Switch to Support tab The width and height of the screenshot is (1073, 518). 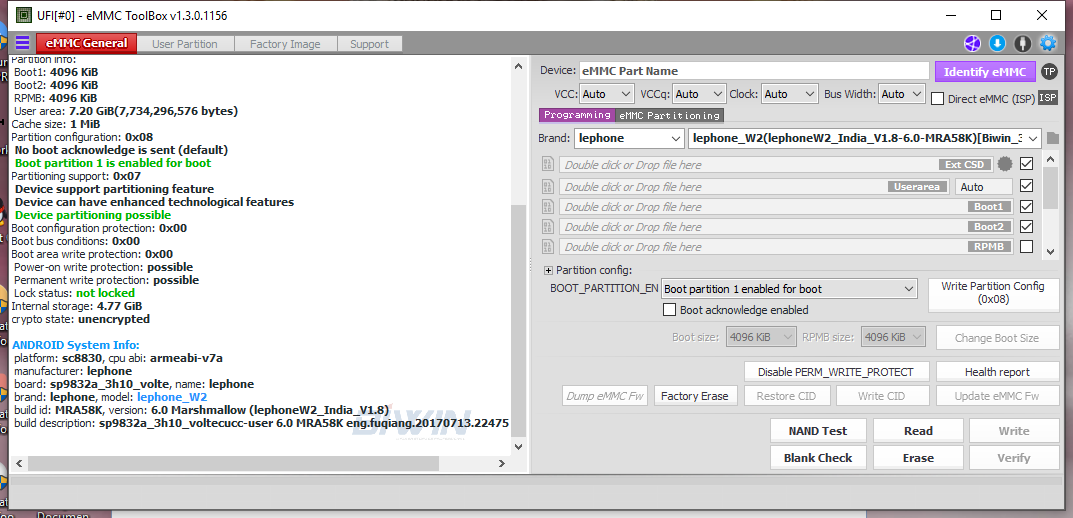(370, 44)
